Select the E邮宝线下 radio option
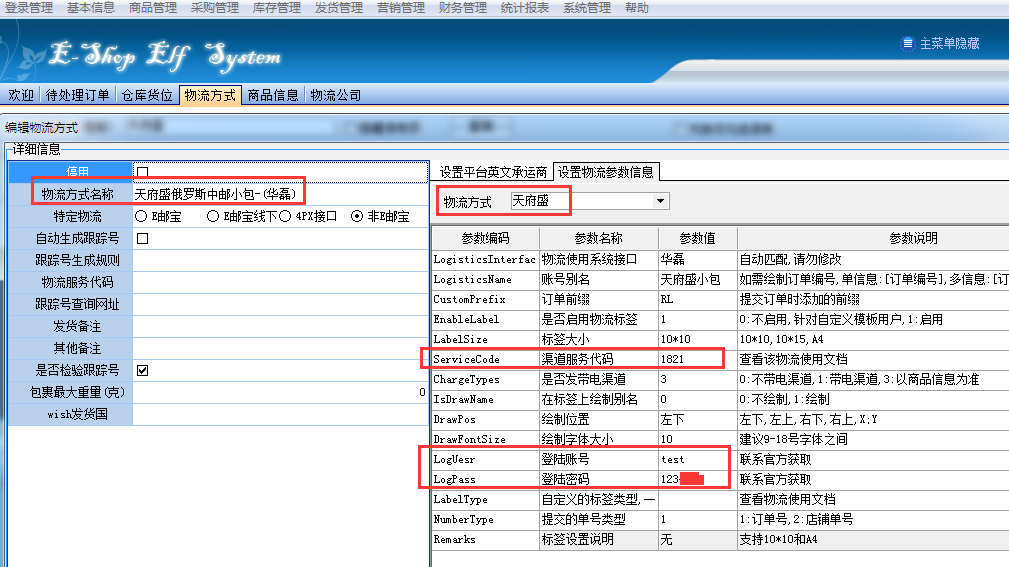 pyautogui.click(x=213, y=217)
